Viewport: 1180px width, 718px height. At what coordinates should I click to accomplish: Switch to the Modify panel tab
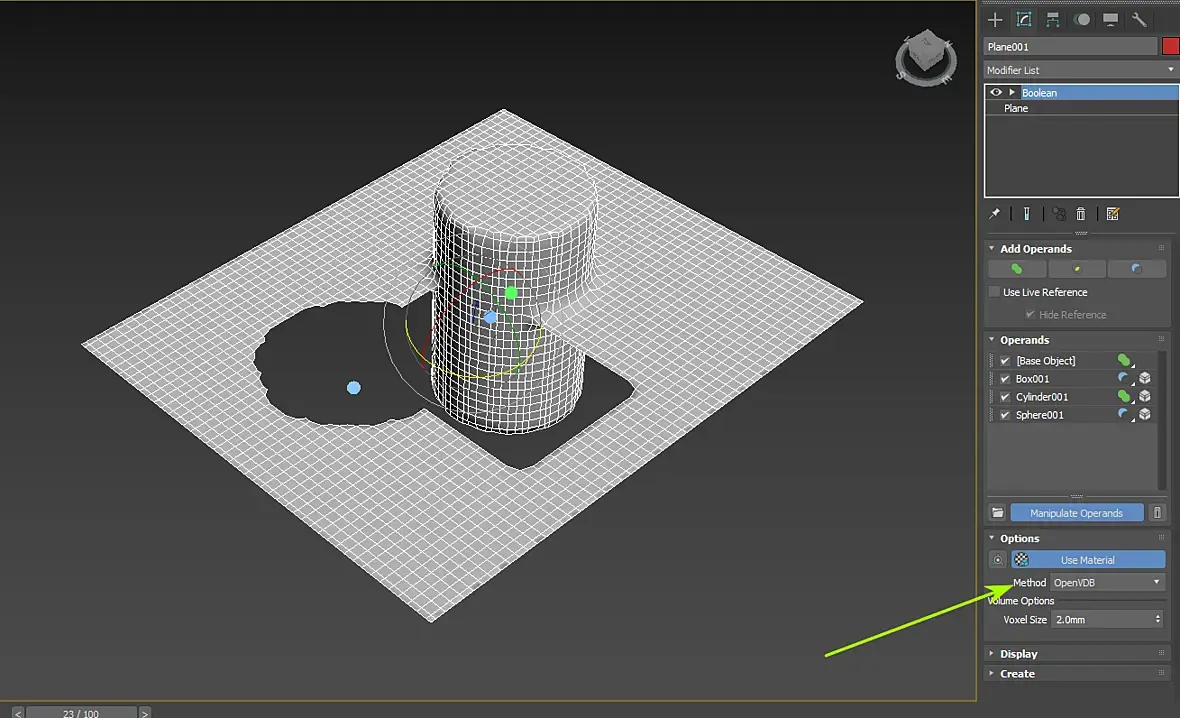click(x=1023, y=20)
